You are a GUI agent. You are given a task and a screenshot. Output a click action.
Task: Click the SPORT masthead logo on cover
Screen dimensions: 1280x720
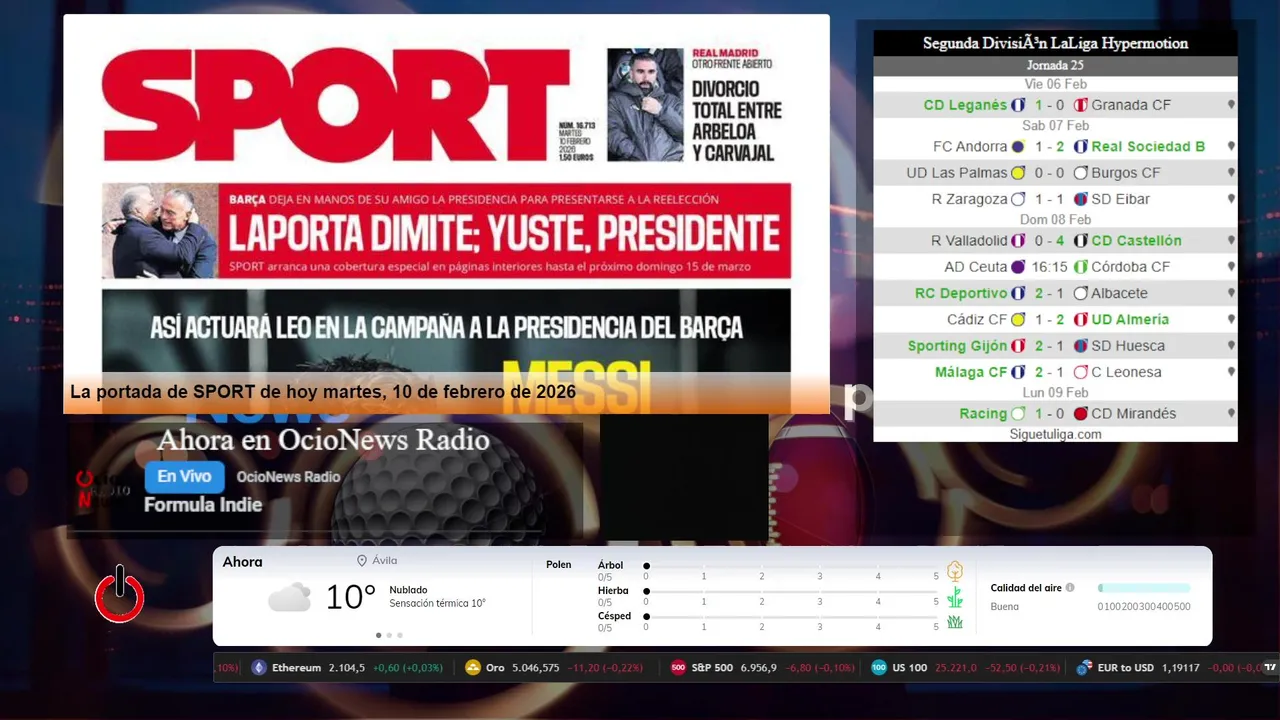coord(335,103)
